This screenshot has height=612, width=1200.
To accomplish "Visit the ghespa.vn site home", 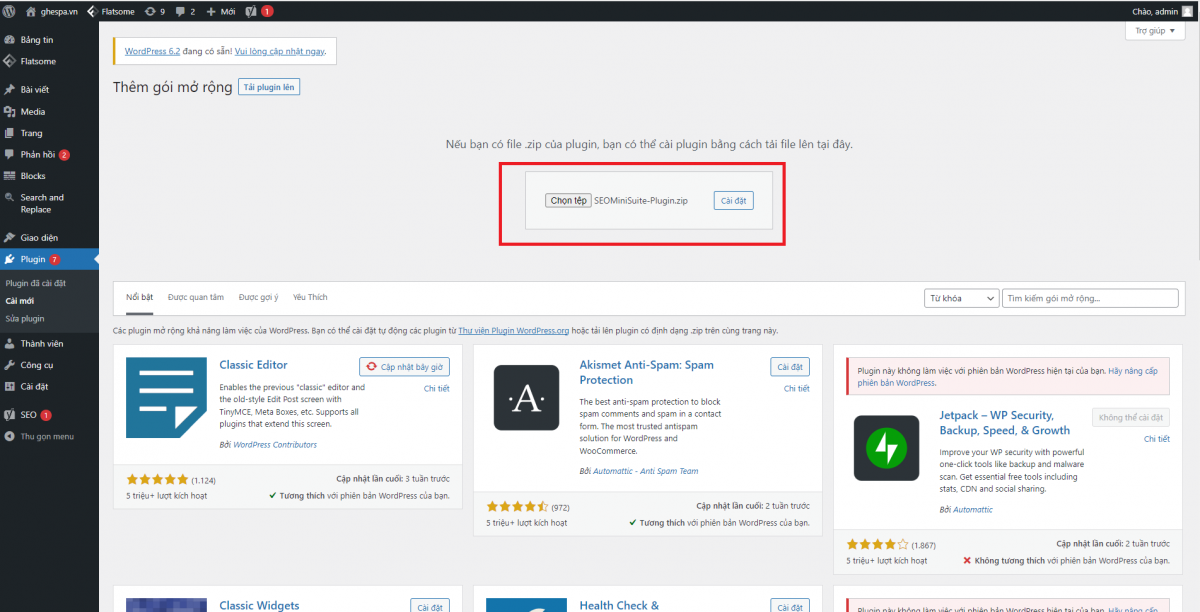I will [x=54, y=11].
